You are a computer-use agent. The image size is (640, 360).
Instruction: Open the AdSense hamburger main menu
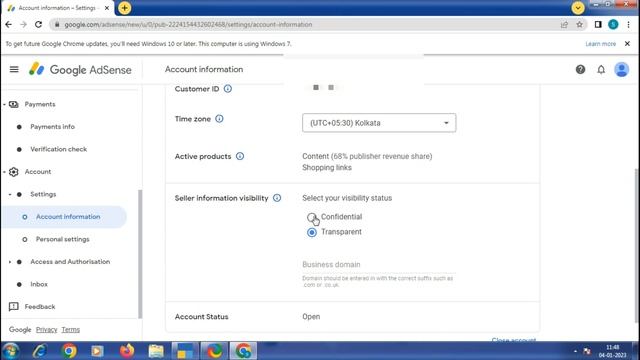click(x=14, y=69)
